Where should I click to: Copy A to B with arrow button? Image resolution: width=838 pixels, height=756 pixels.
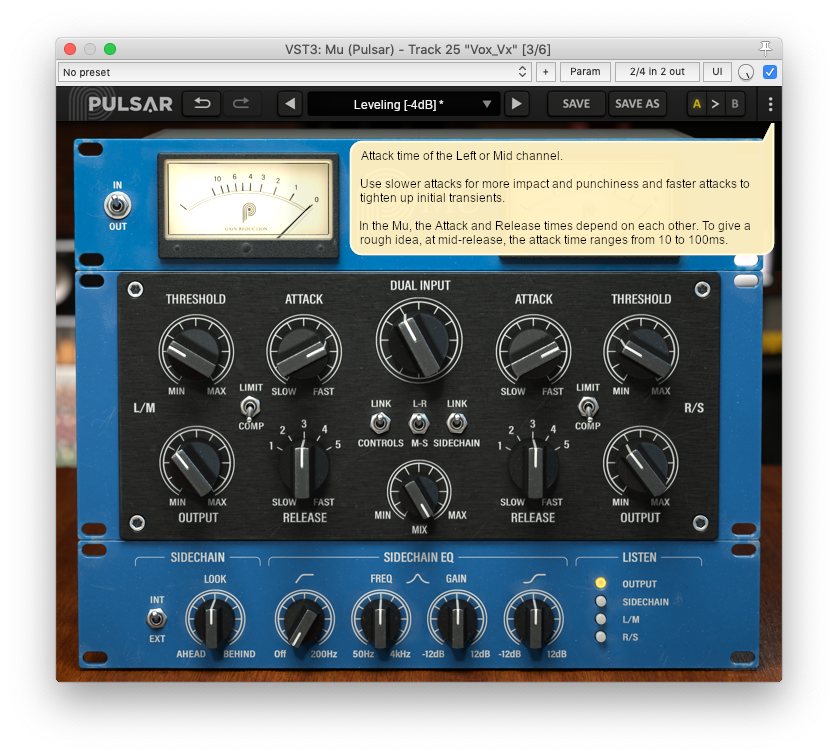coord(715,104)
